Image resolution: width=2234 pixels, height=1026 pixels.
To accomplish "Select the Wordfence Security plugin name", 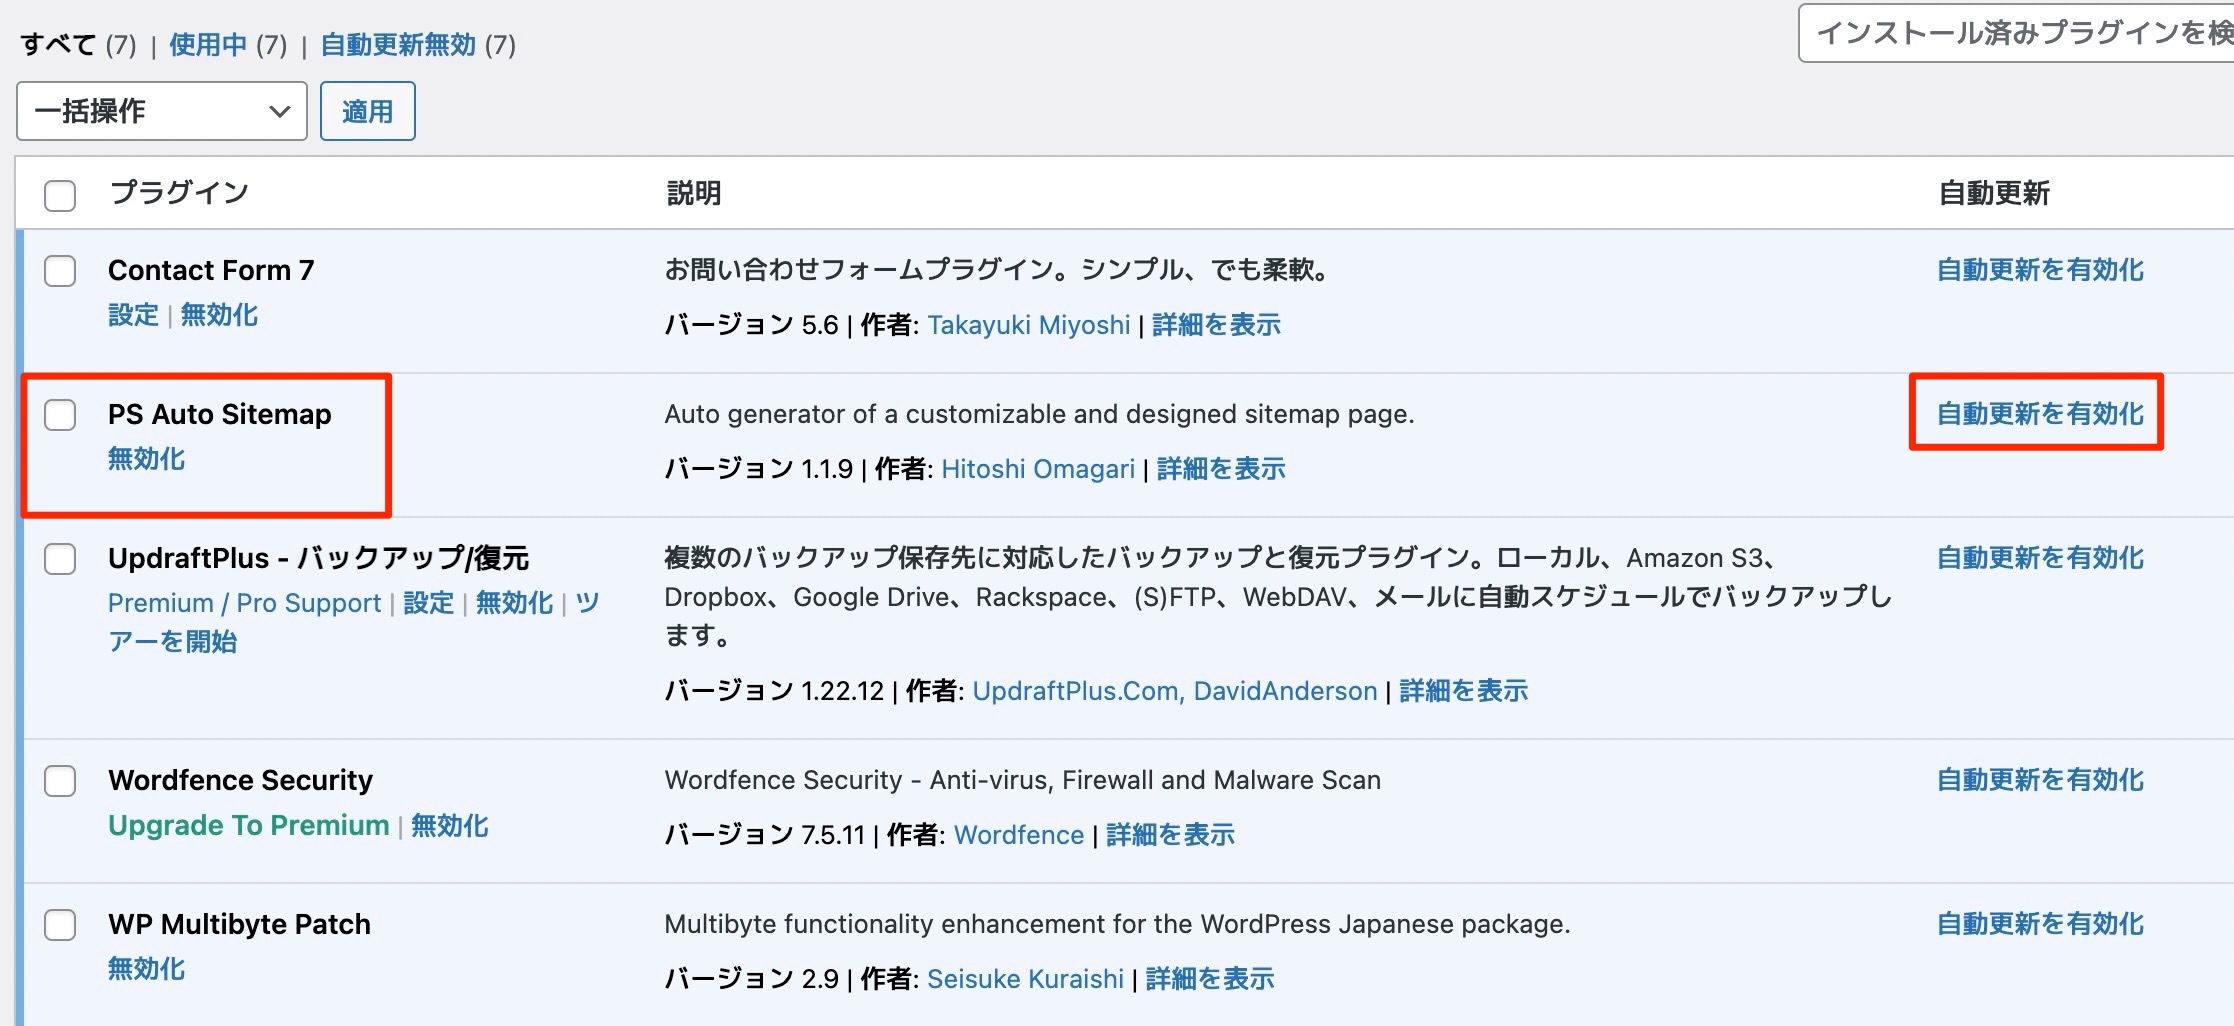I will point(240,780).
